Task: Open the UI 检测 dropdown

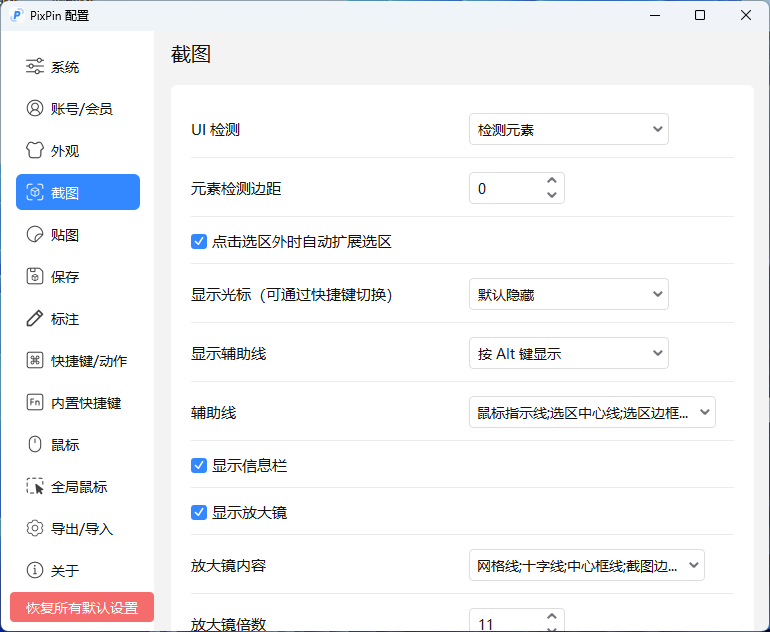Action: point(569,129)
